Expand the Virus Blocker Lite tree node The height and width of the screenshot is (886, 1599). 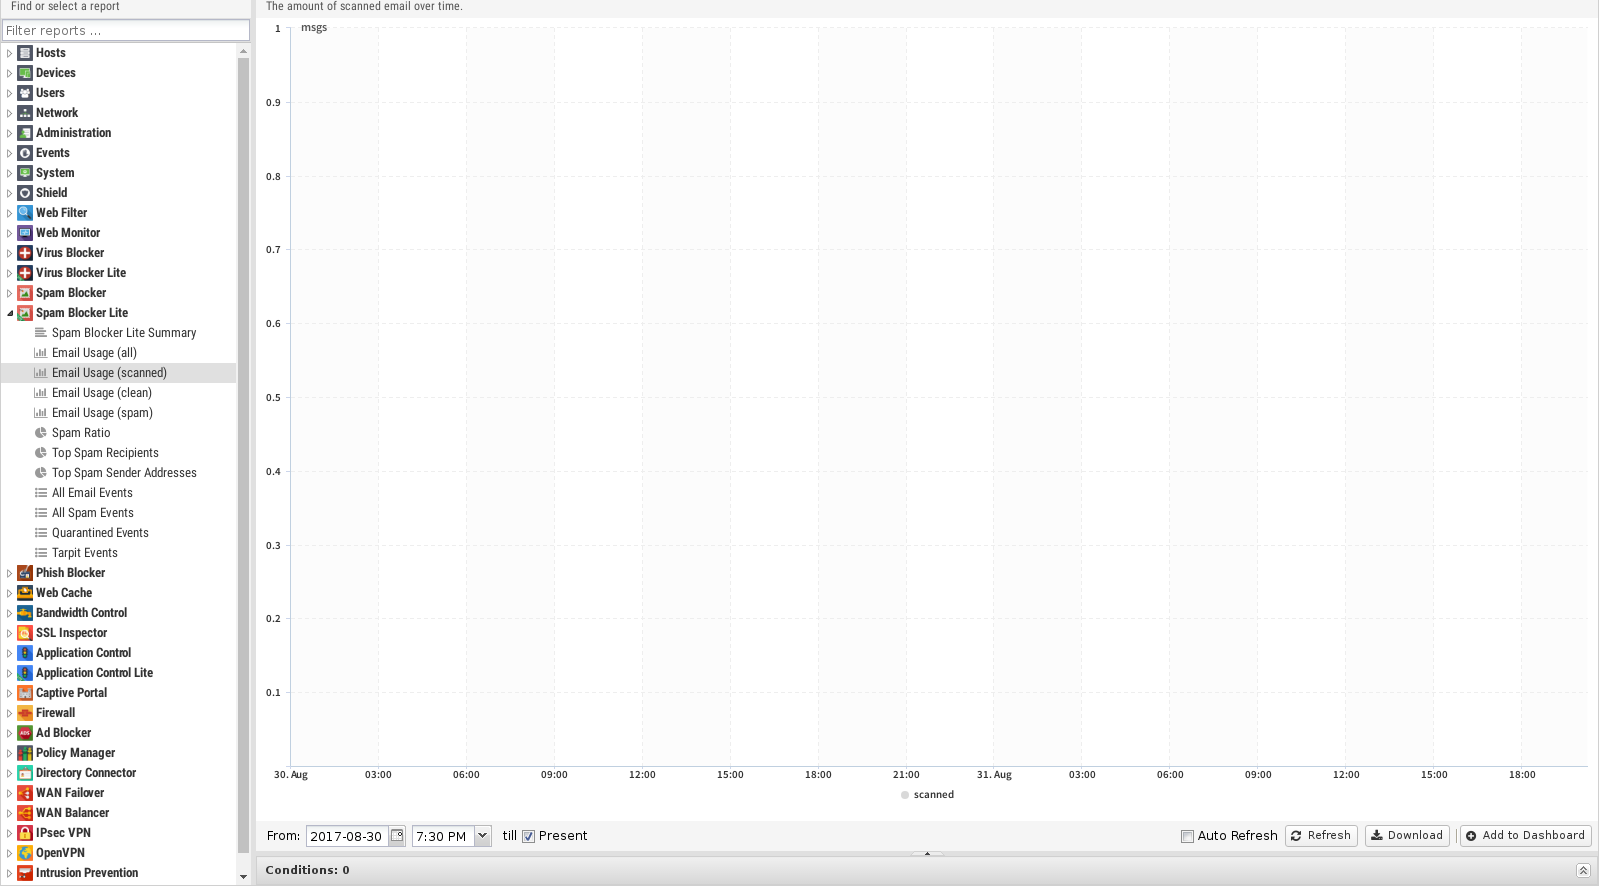point(10,273)
